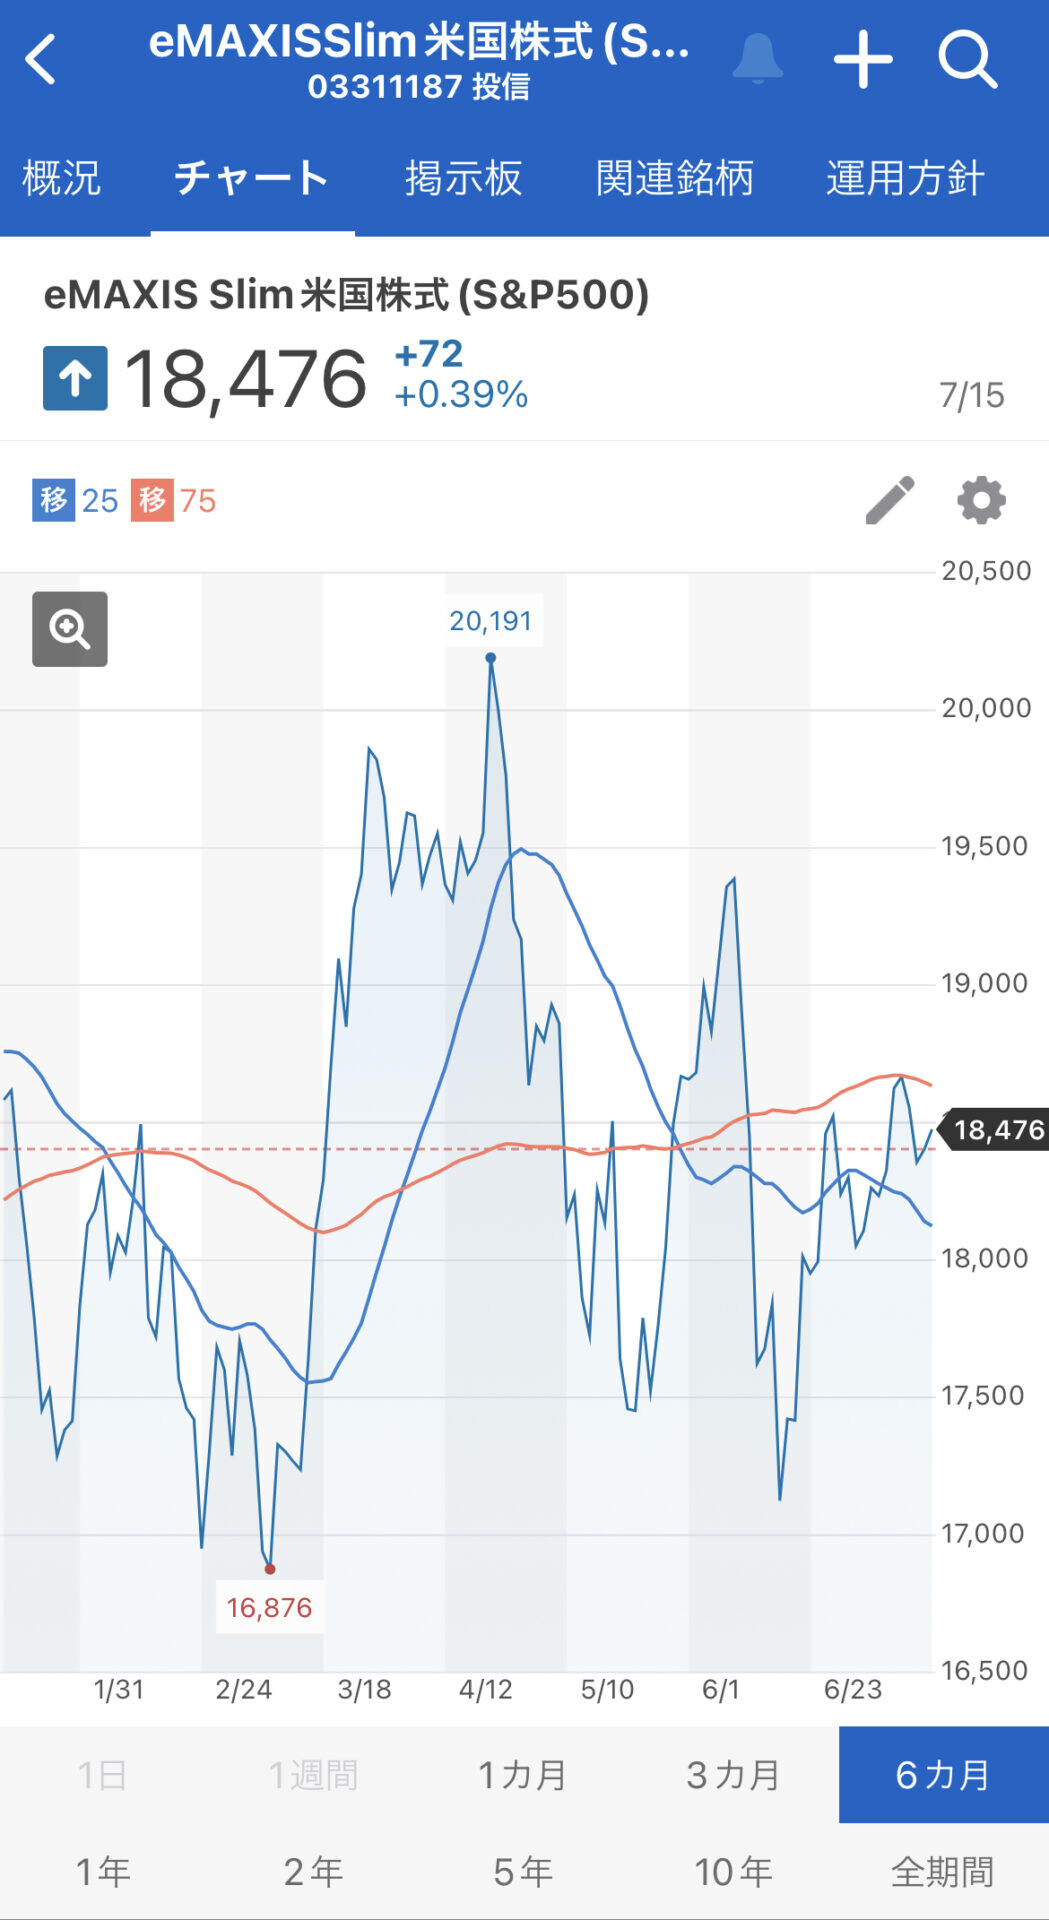The width and height of the screenshot is (1049, 1920).
Task: Tap the chart zoom-in magnifier button
Action: coord(70,629)
